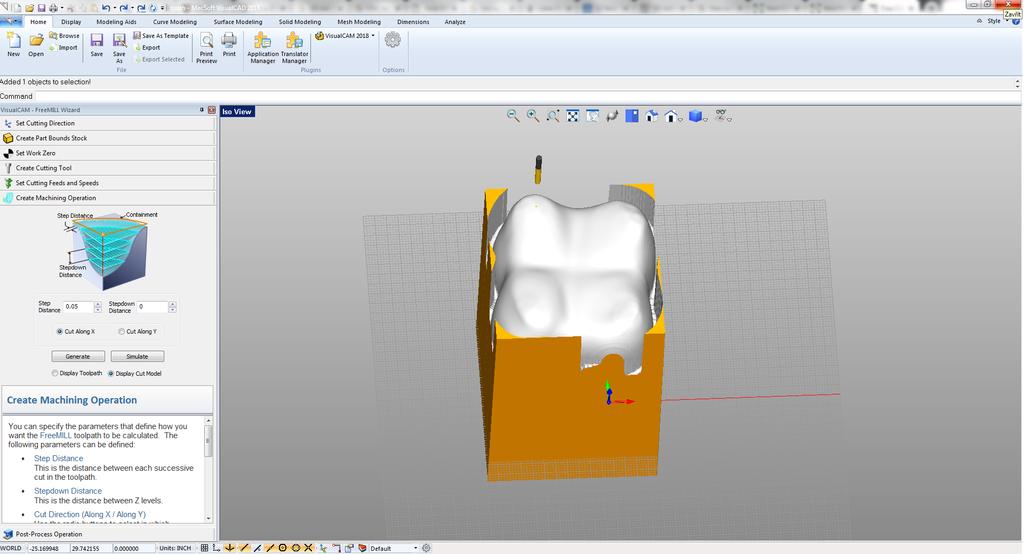
Task: Open Options gear in the ribbon
Action: click(x=392, y=40)
